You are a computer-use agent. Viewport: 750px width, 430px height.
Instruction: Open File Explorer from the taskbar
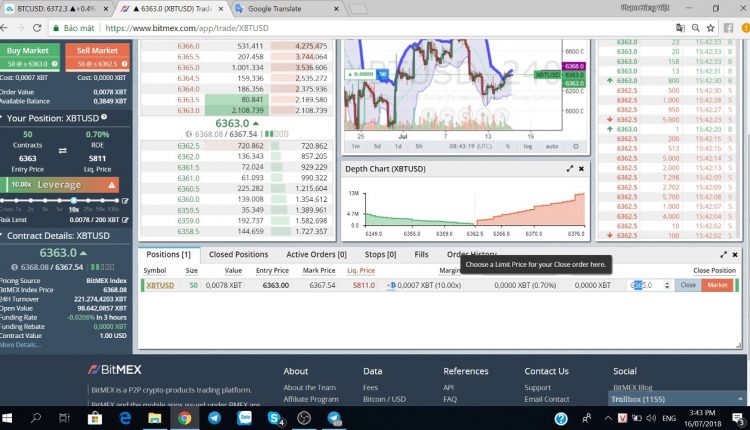click(x=154, y=419)
